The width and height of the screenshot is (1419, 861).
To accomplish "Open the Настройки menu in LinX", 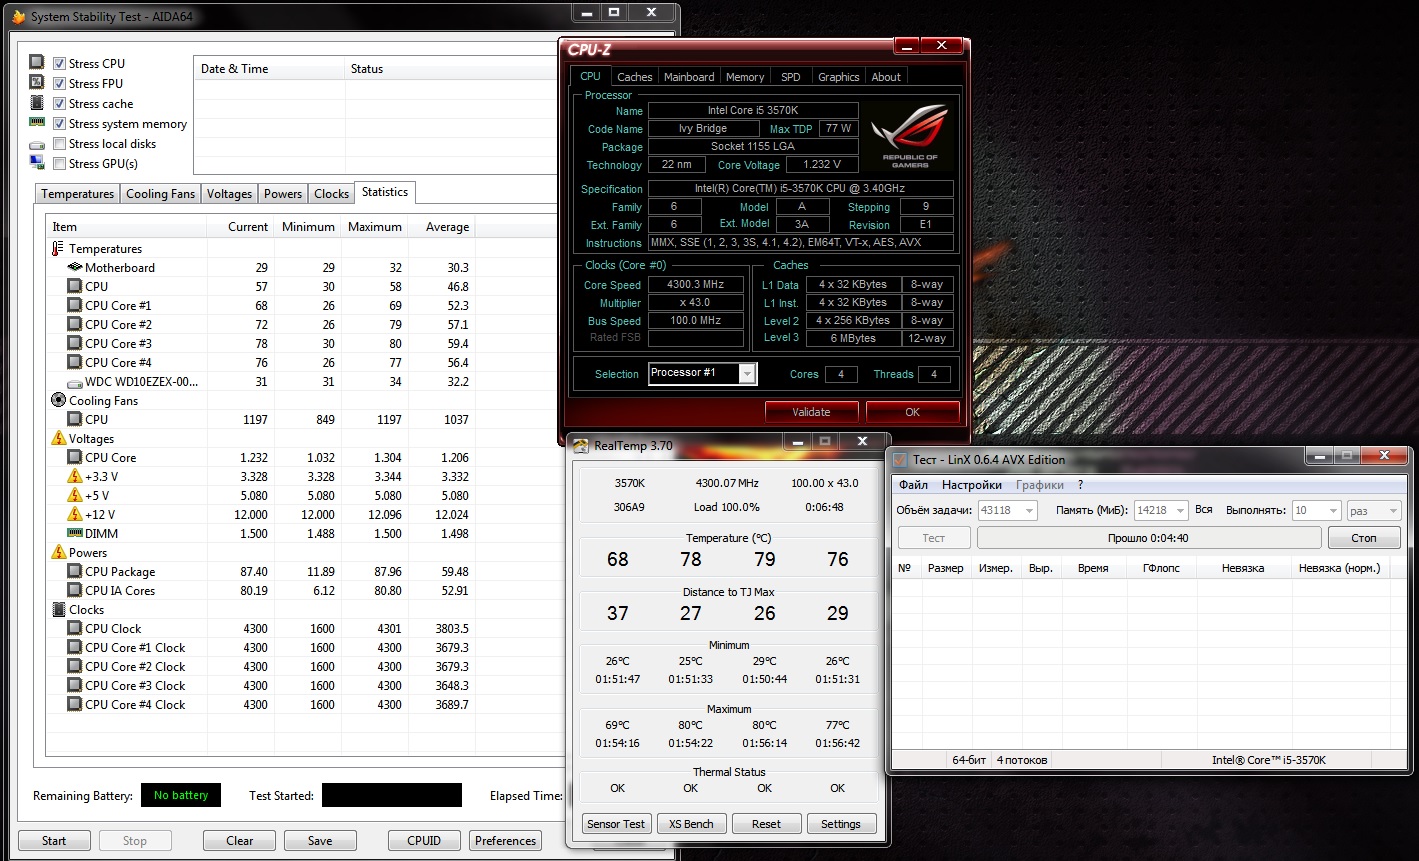I will [x=972, y=485].
